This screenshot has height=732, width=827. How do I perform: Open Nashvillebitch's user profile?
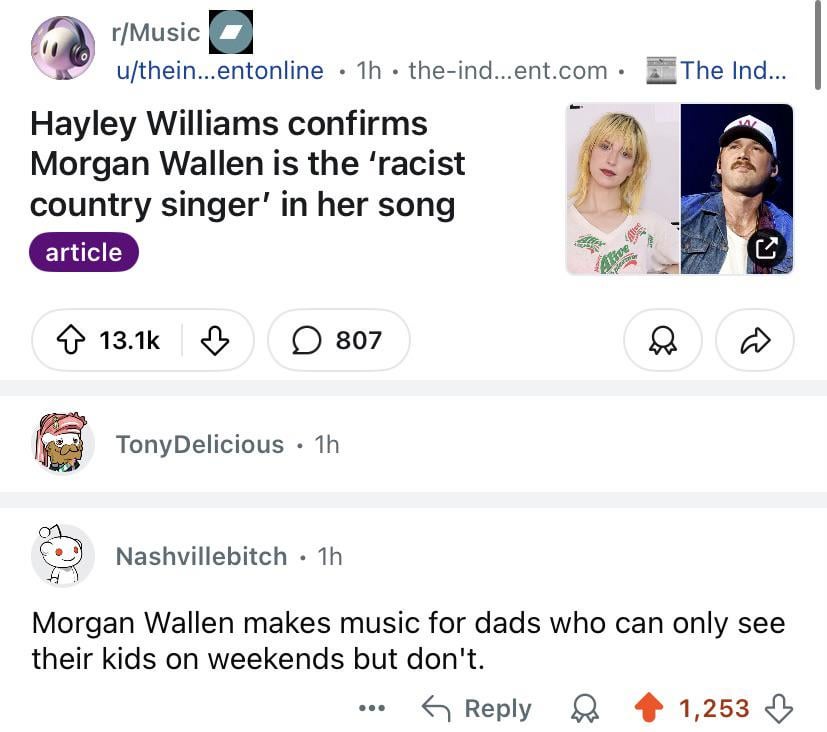(201, 556)
